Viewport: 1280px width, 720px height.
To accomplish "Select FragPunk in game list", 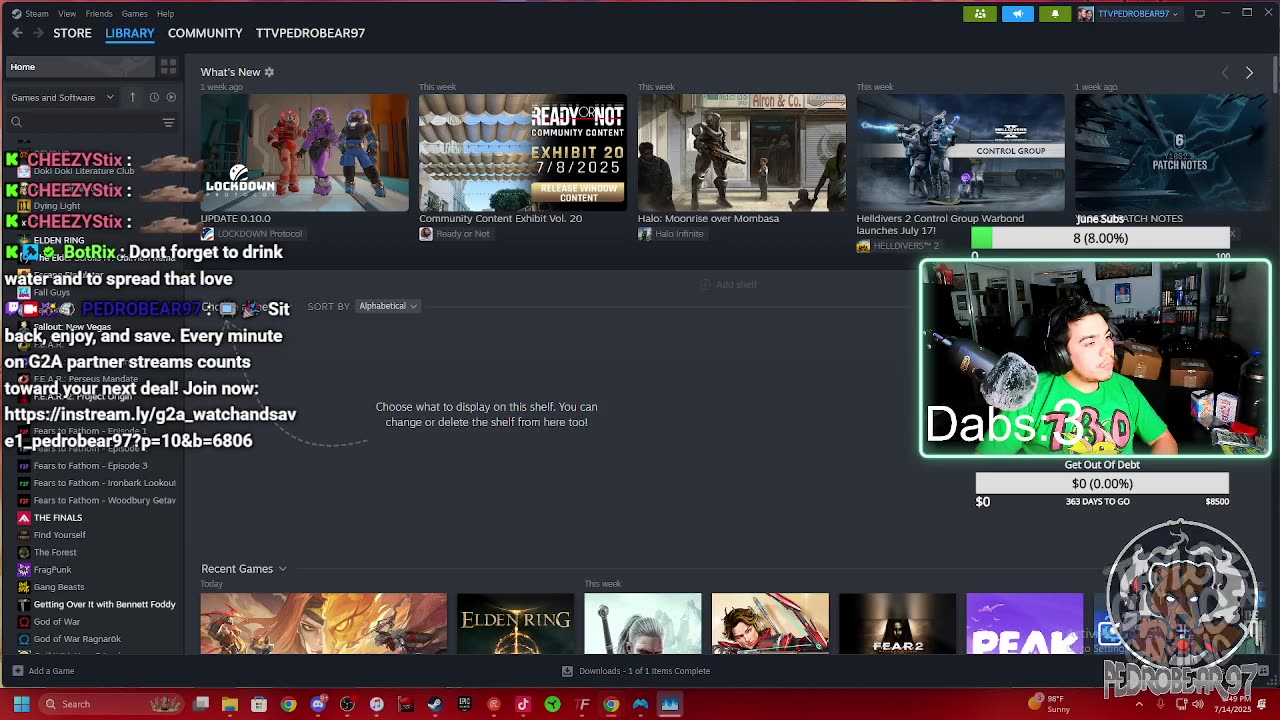I will 52,570.
